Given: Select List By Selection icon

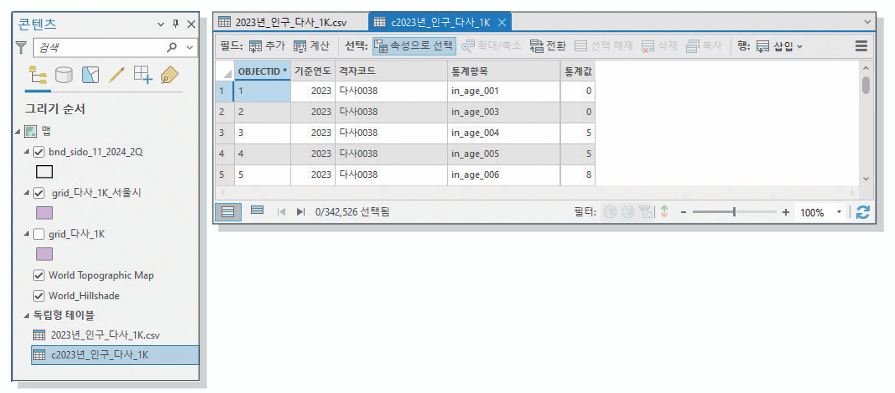Looking at the screenshot, I should [90, 75].
